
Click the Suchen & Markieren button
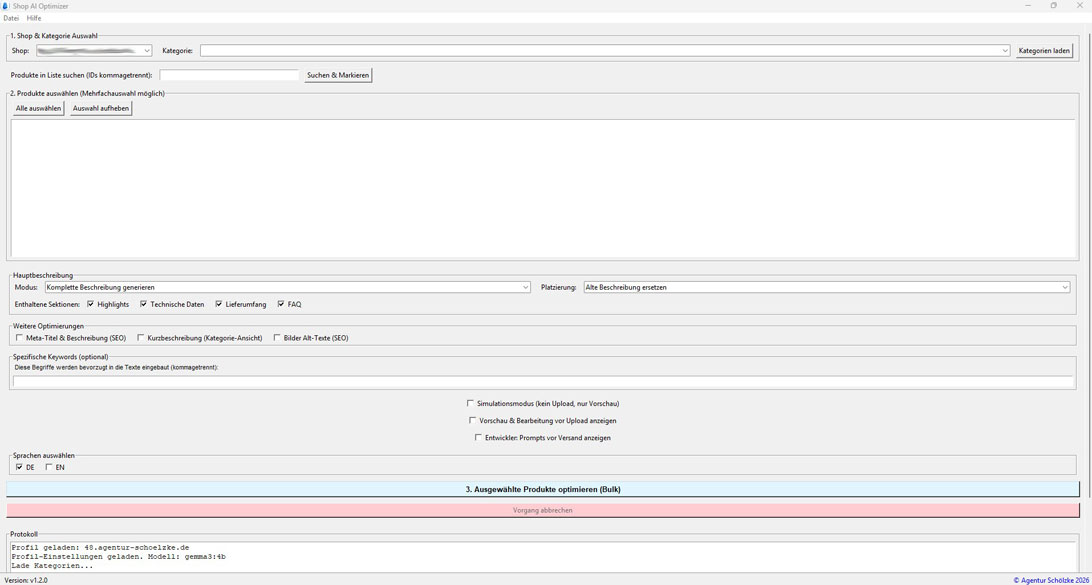coord(338,75)
